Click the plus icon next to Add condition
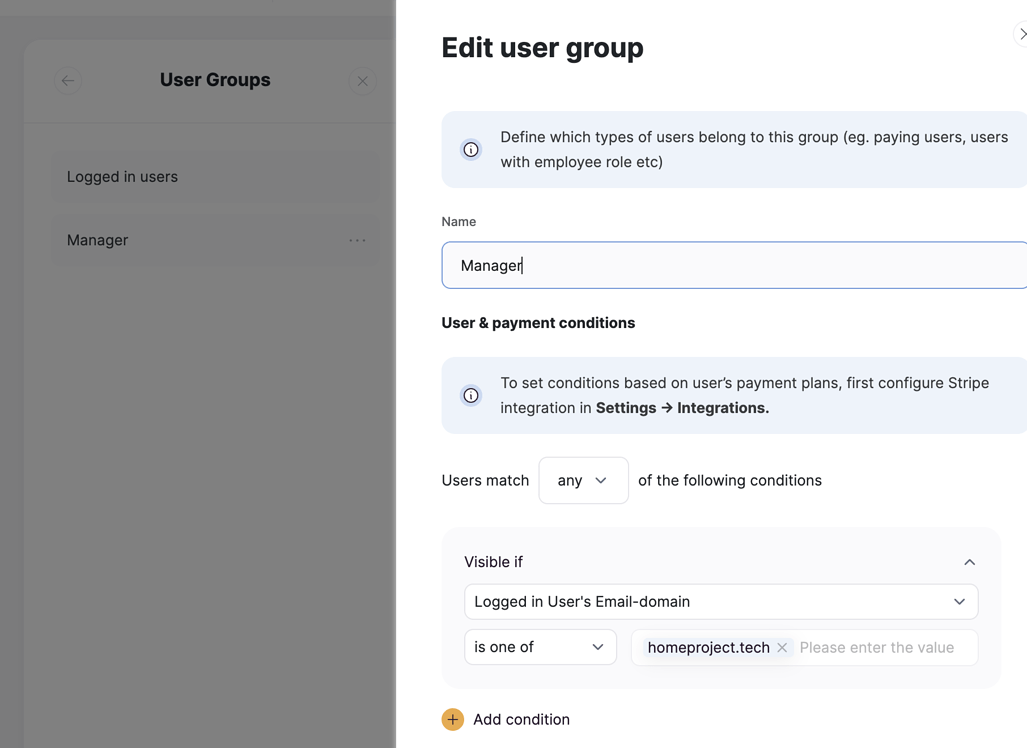The width and height of the screenshot is (1027, 748). tap(453, 719)
